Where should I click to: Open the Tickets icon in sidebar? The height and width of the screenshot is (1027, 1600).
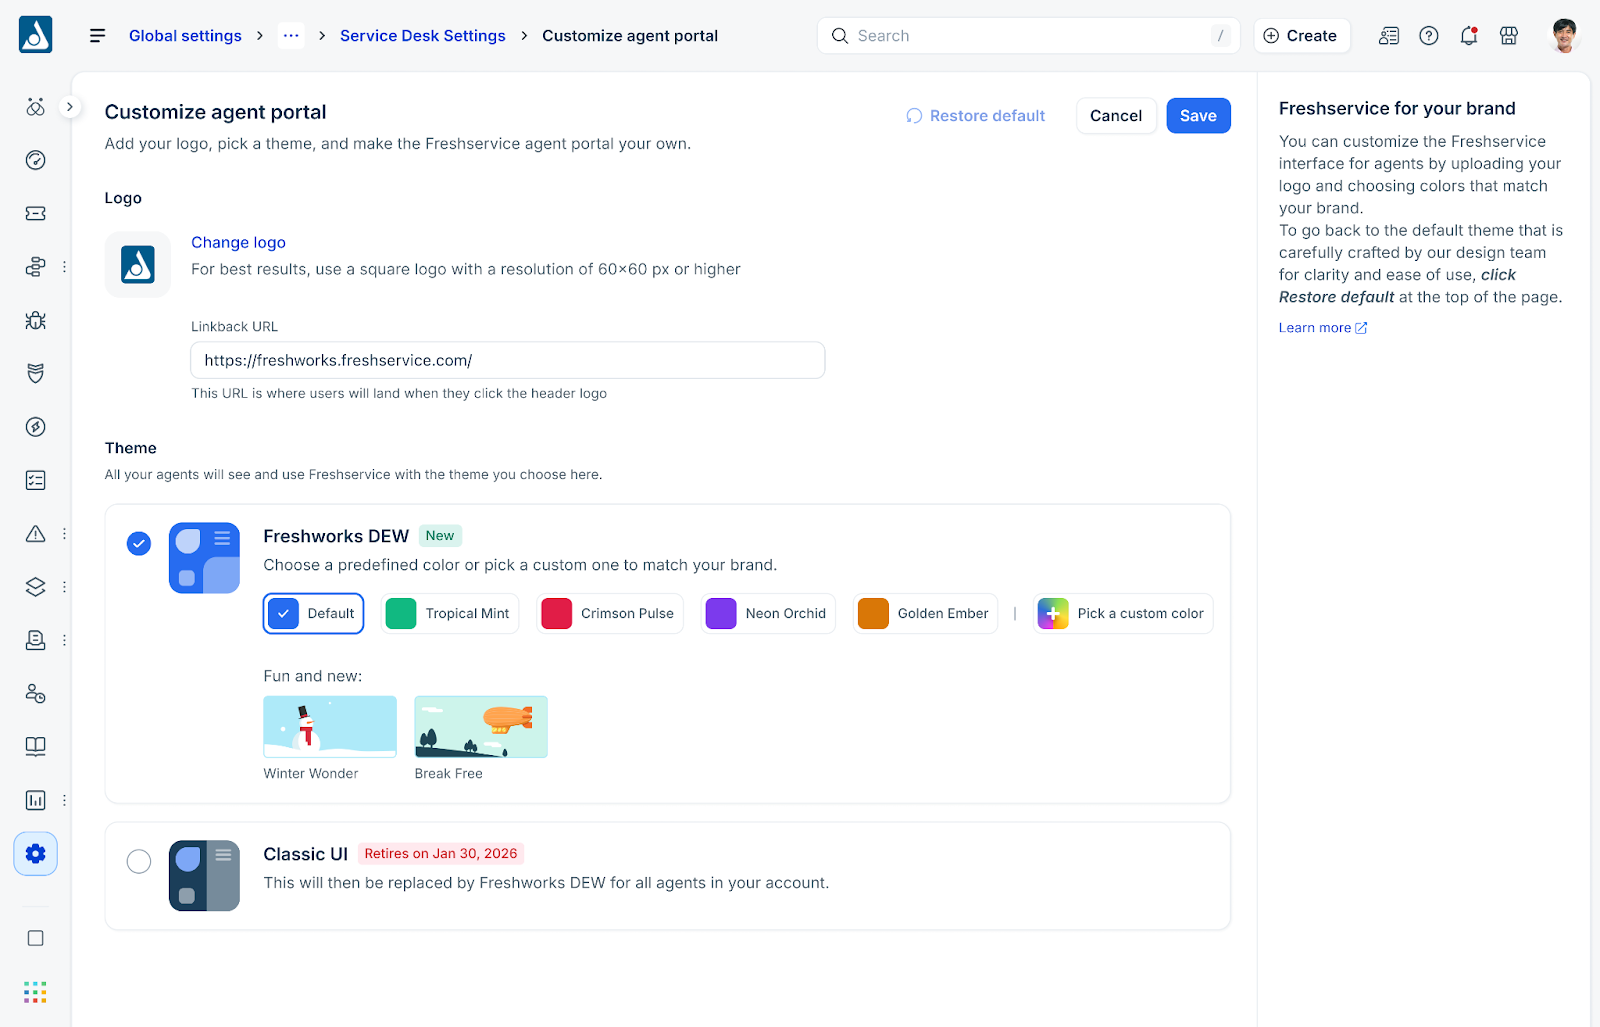coord(35,213)
